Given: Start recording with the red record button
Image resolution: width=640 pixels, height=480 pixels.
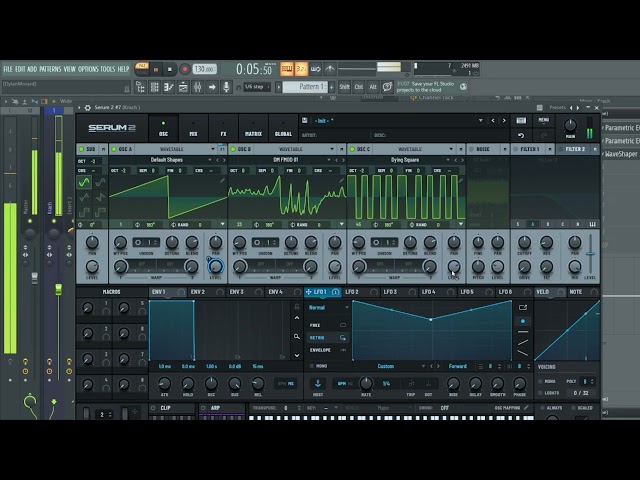Looking at the screenshot, I should [184, 69].
